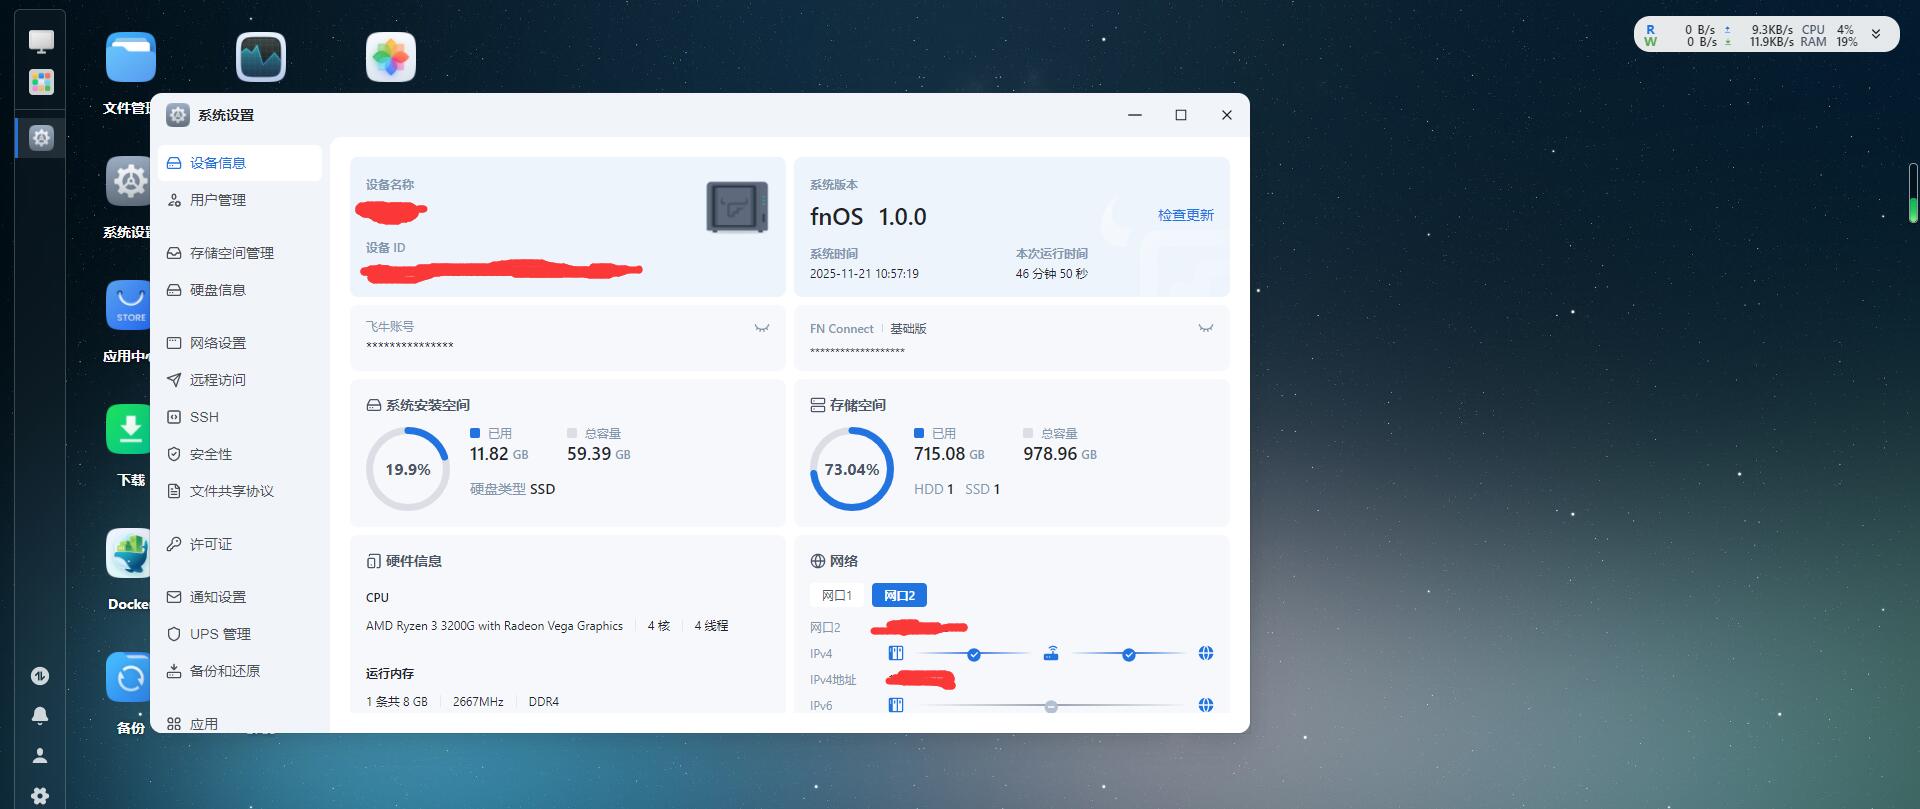1920x809 pixels.
Task: Open 备份和还原 in sidebar
Action: [x=240, y=671]
